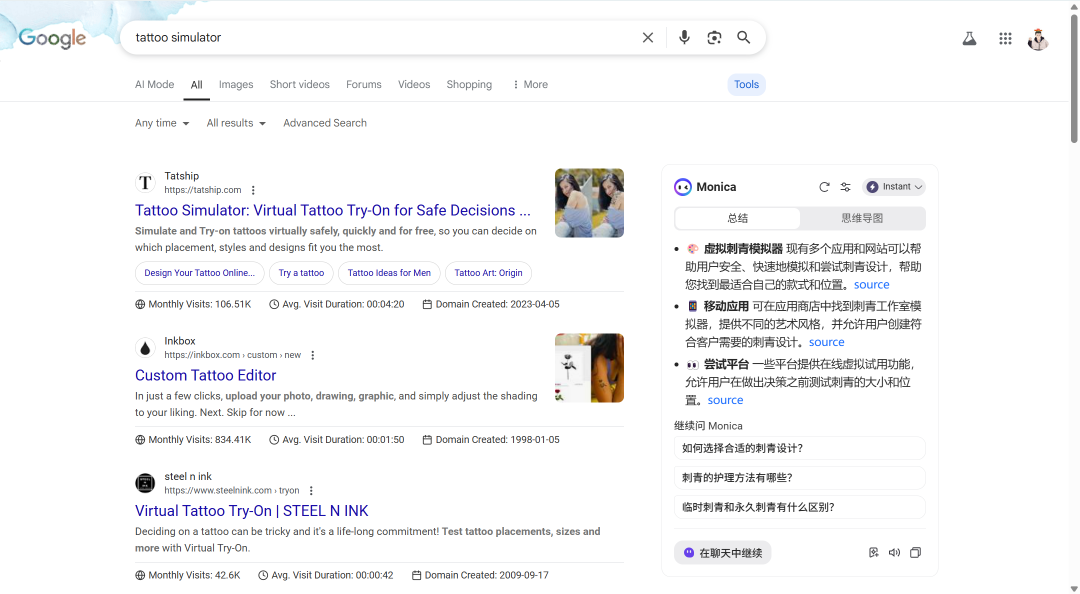Open source link after 虚拟刺青模拟器 bullet
Viewport: 1080px width, 594px height.
click(871, 285)
